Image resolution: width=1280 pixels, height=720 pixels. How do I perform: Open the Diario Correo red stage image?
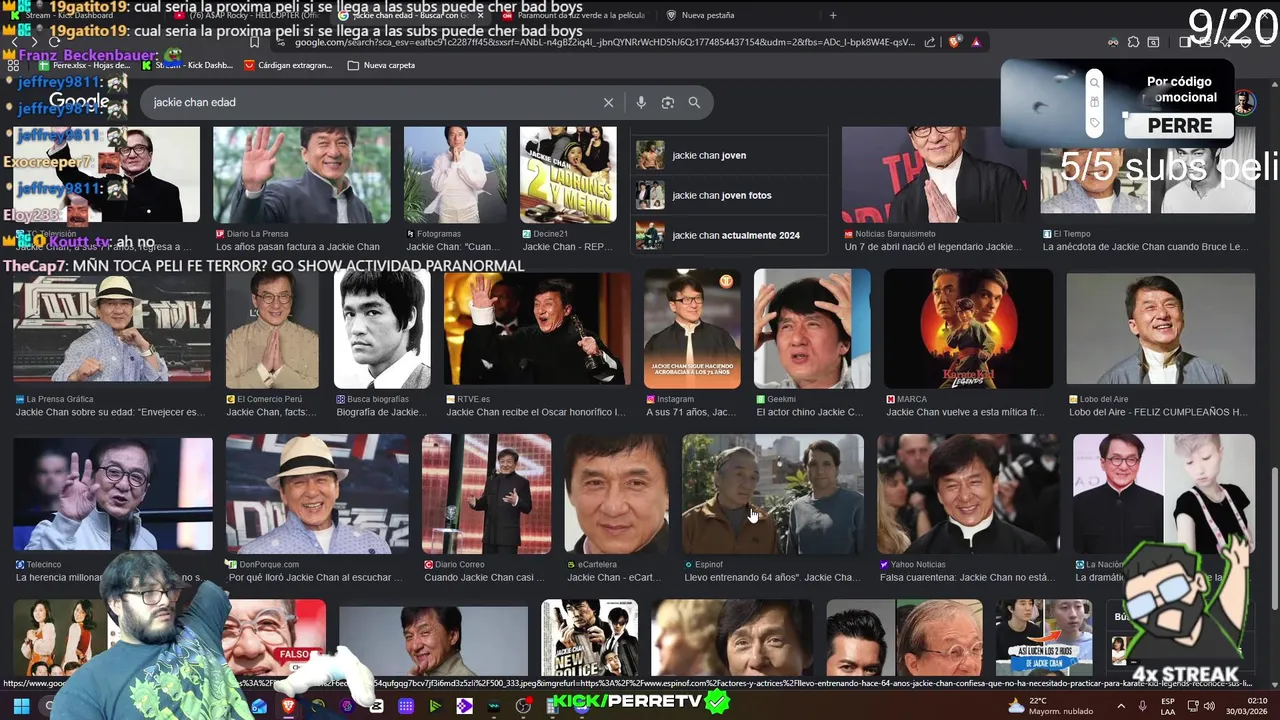point(486,494)
